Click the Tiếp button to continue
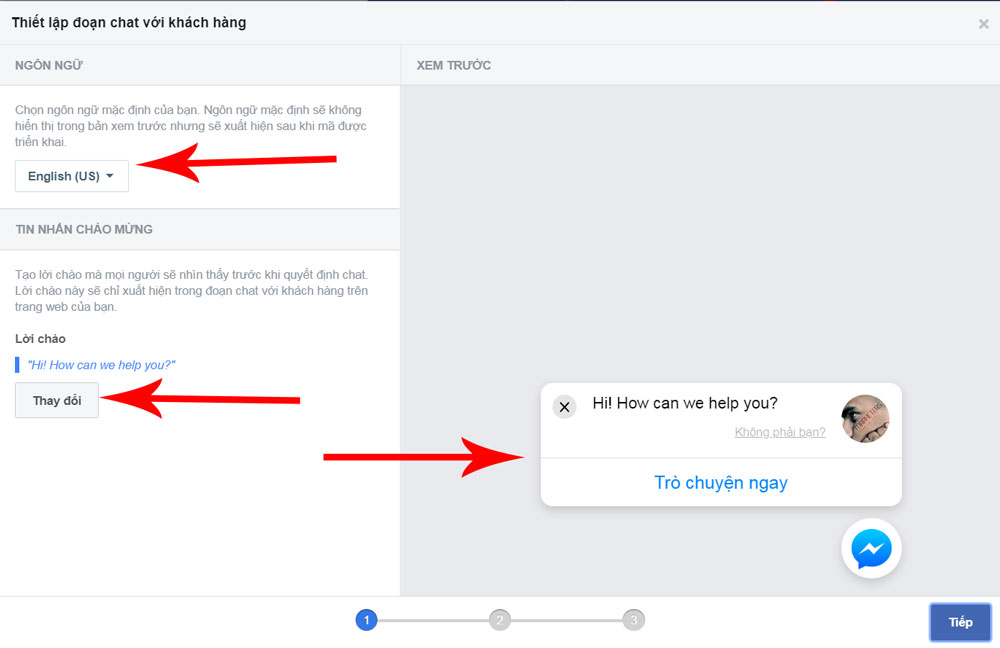Screen dimensions: 1000x648 click(960, 622)
